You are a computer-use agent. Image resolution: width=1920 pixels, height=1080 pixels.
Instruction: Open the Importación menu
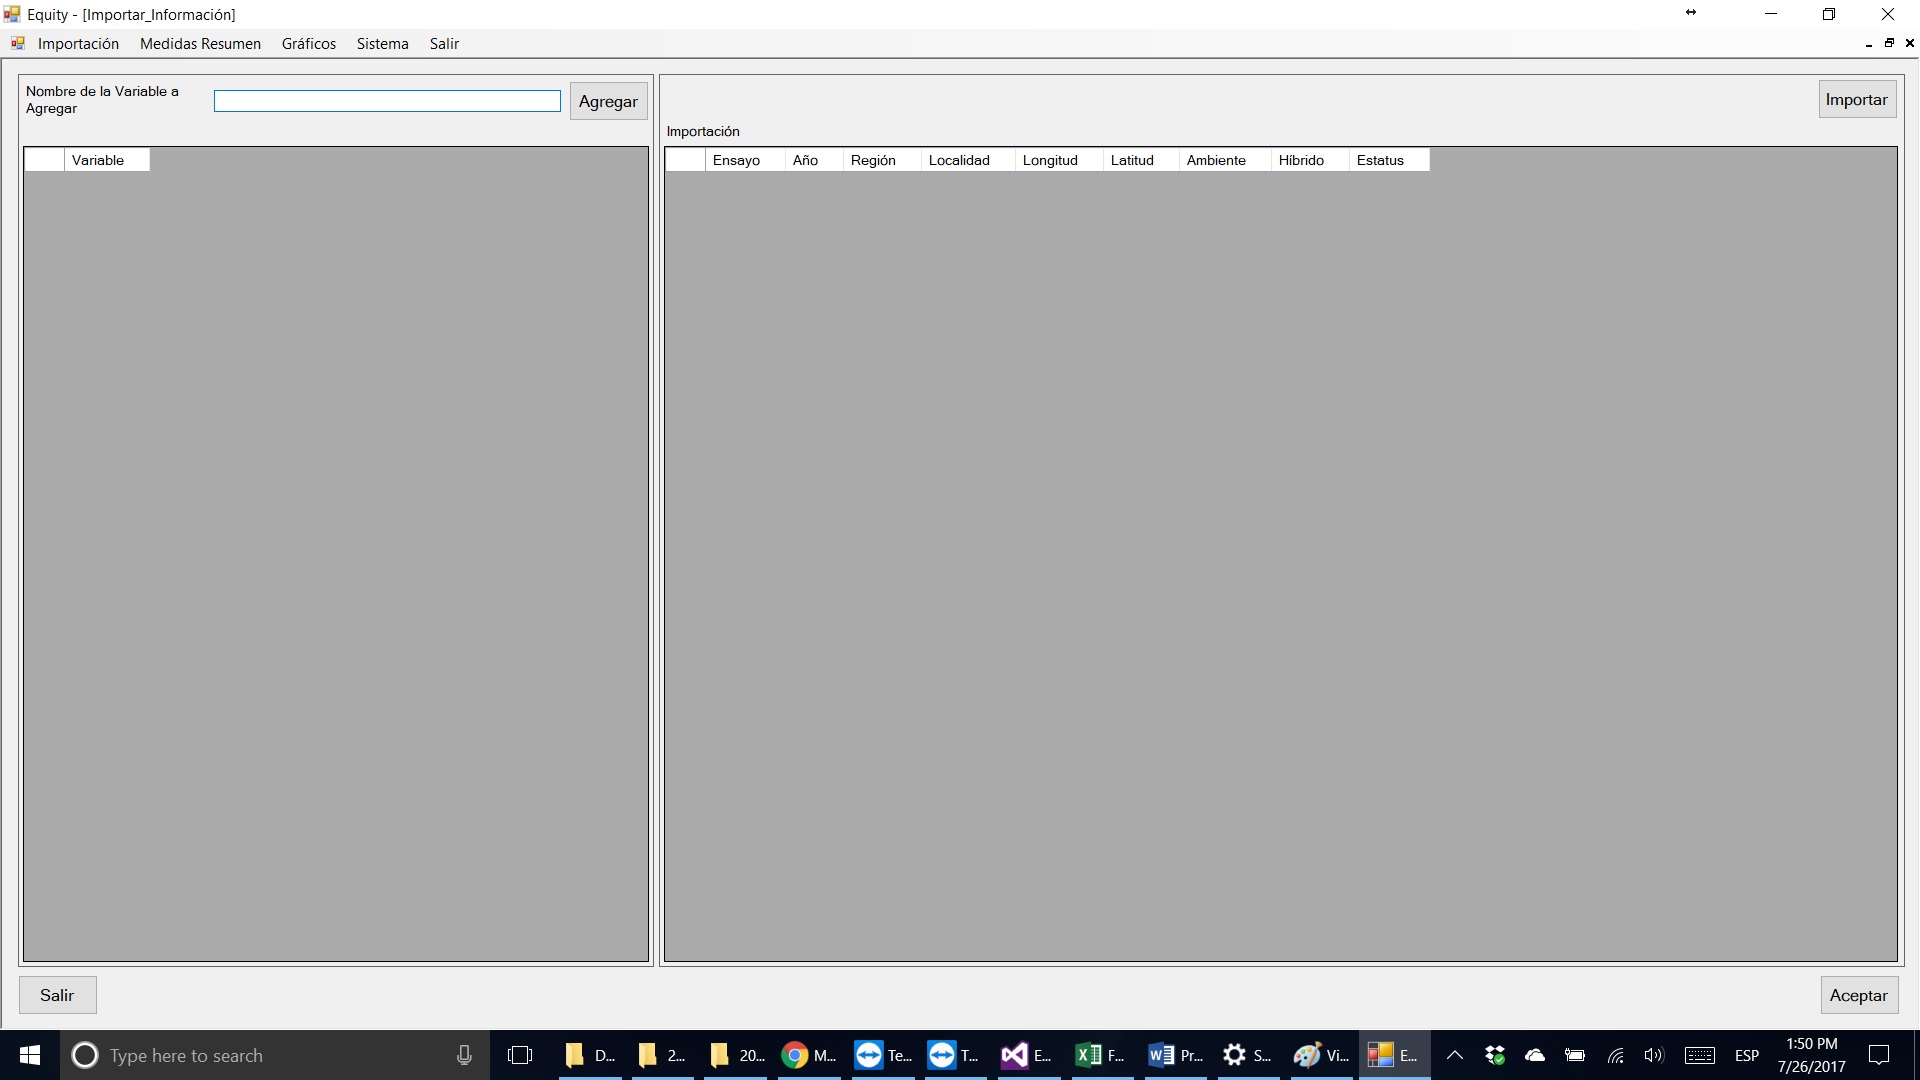(x=78, y=44)
